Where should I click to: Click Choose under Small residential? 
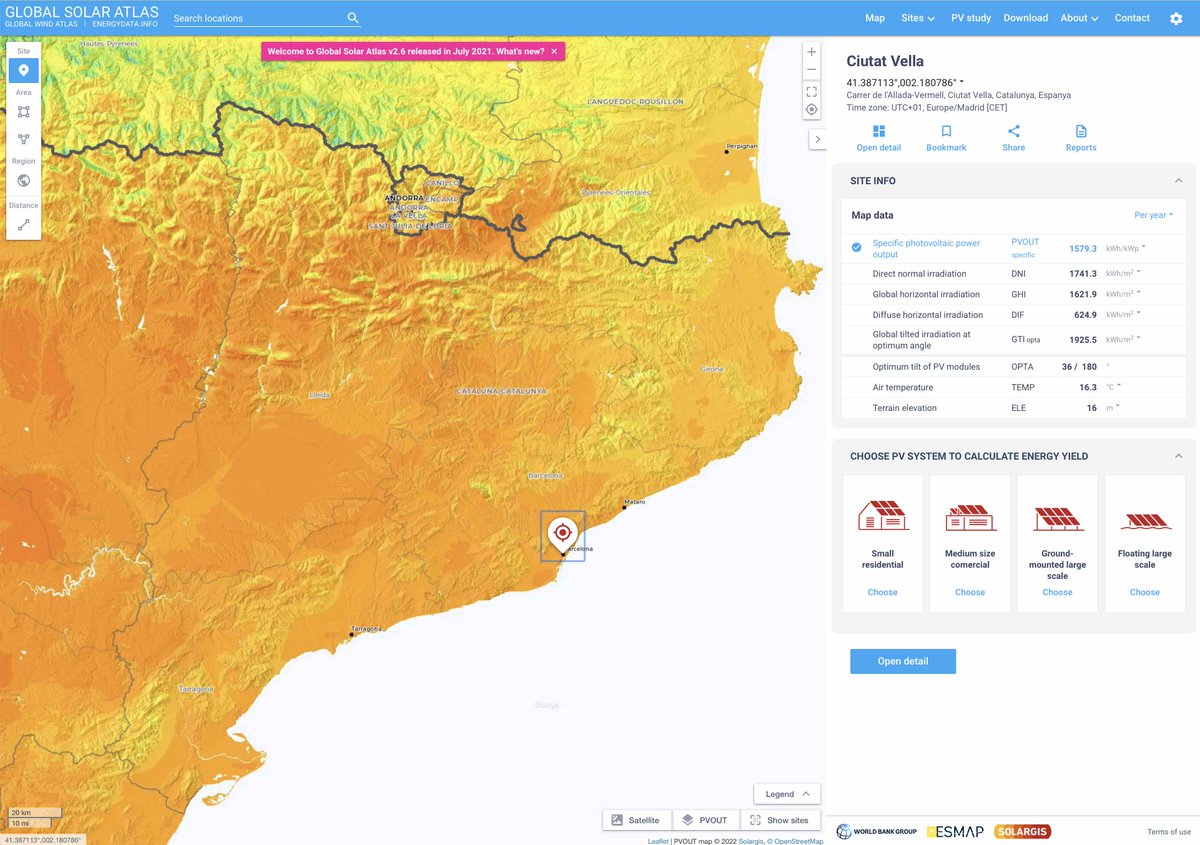(x=883, y=592)
